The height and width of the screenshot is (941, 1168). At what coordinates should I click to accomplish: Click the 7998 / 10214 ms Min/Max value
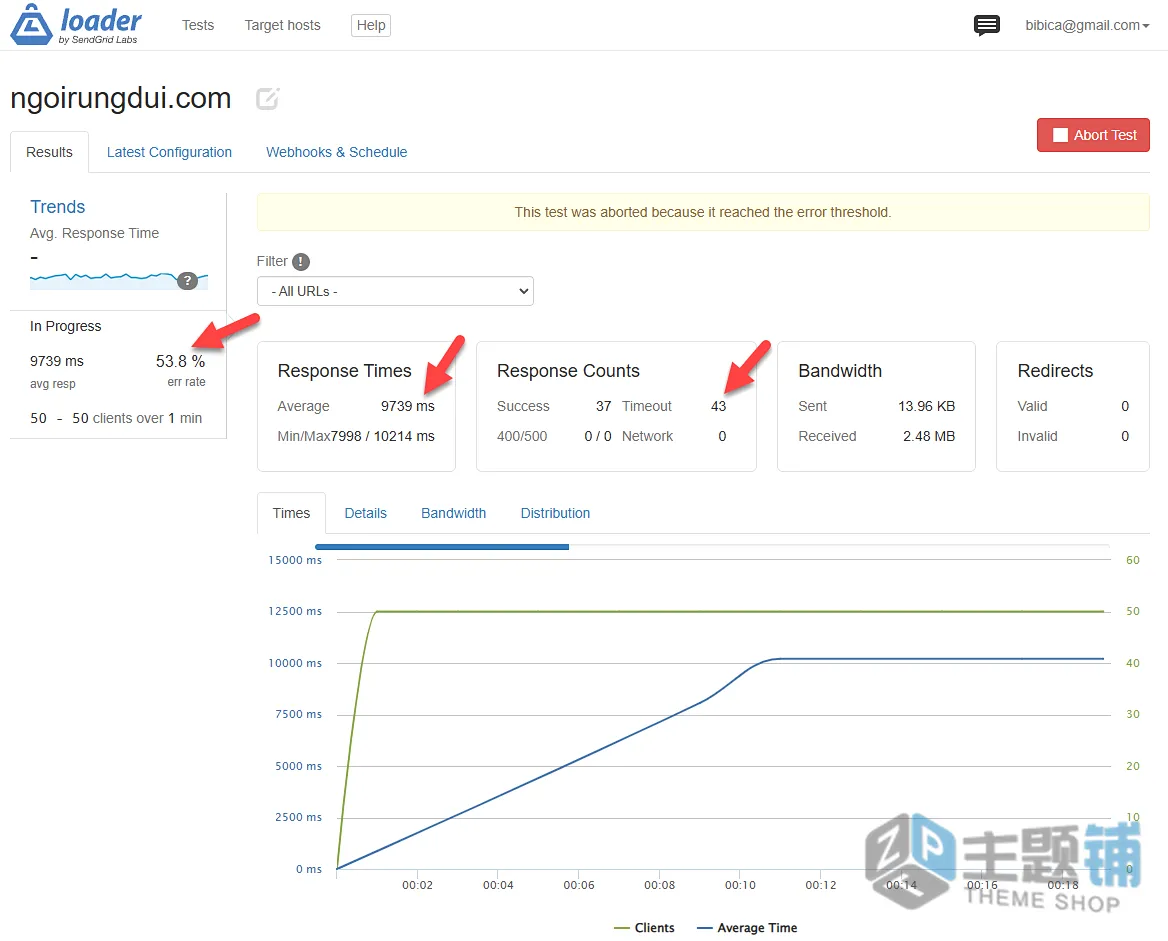pos(382,436)
